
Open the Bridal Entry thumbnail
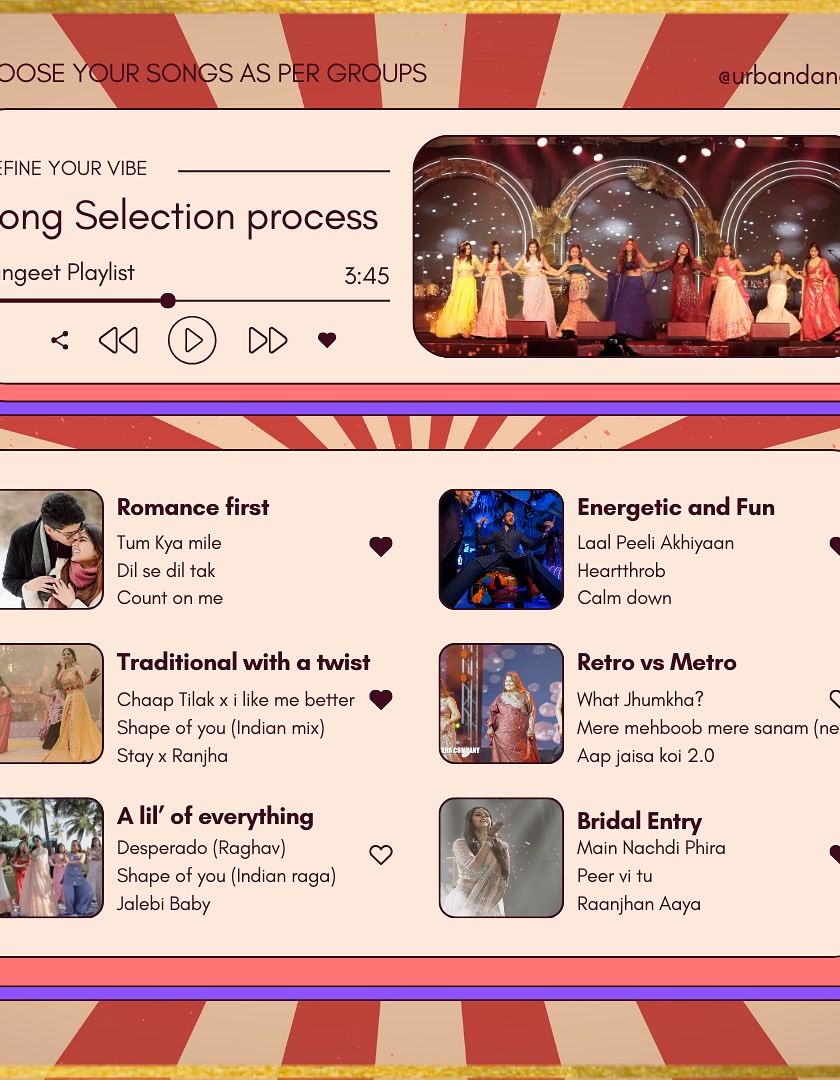point(501,858)
